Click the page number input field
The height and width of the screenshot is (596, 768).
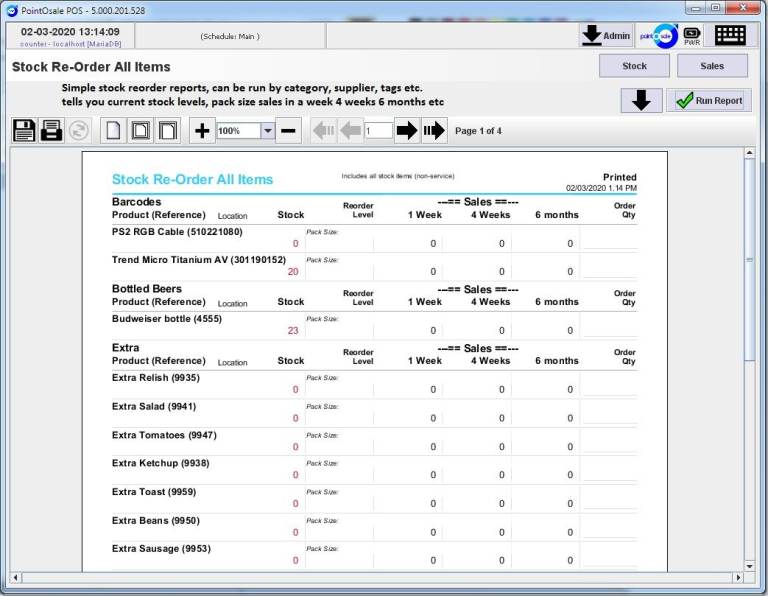(378, 131)
